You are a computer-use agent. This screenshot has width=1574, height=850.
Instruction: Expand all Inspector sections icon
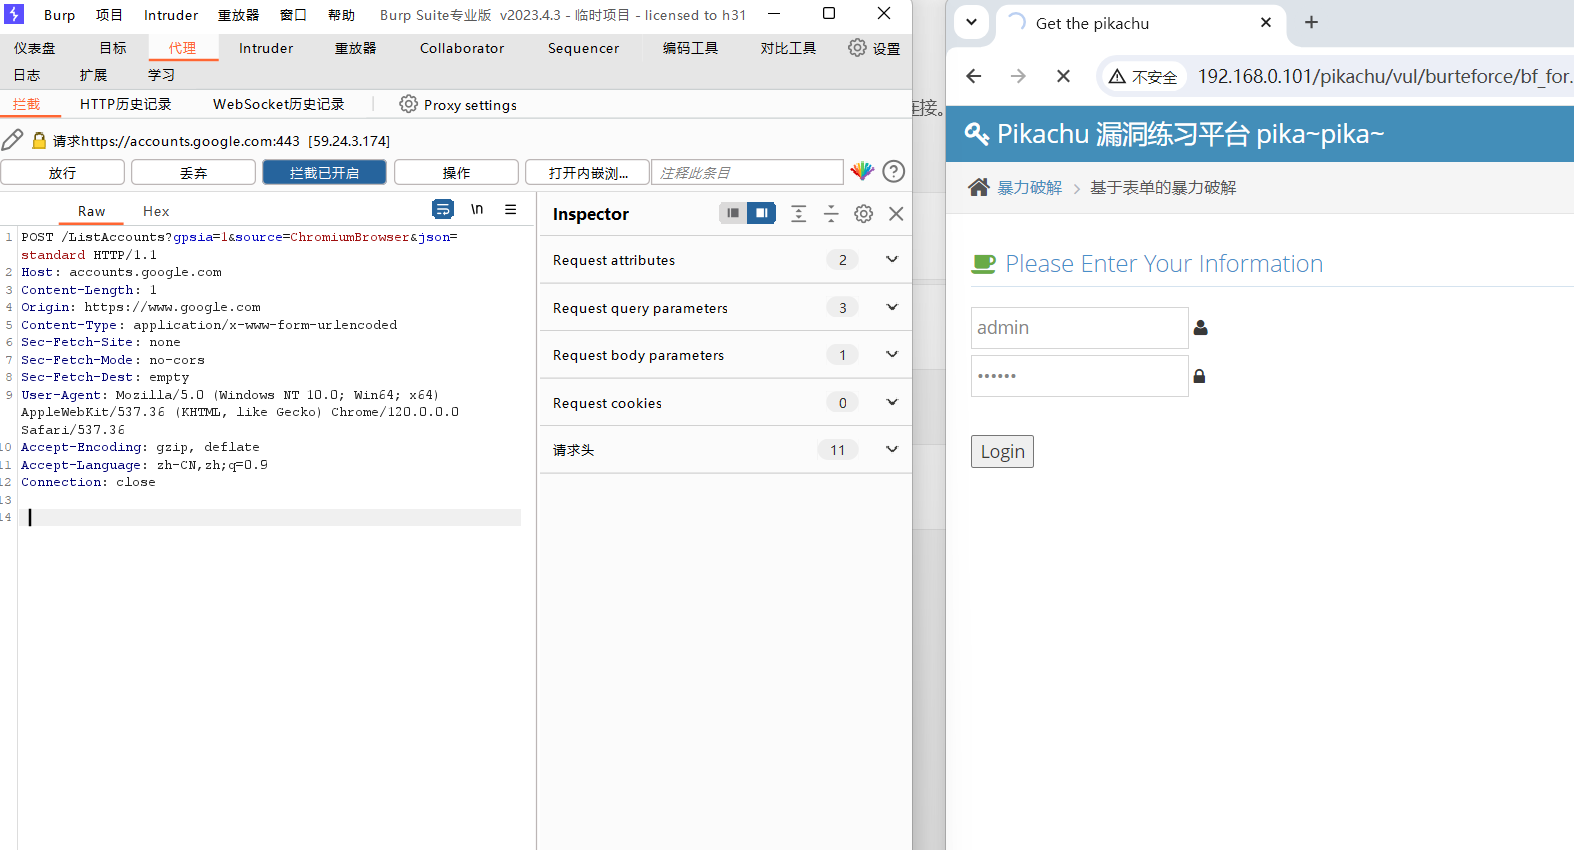coord(799,213)
